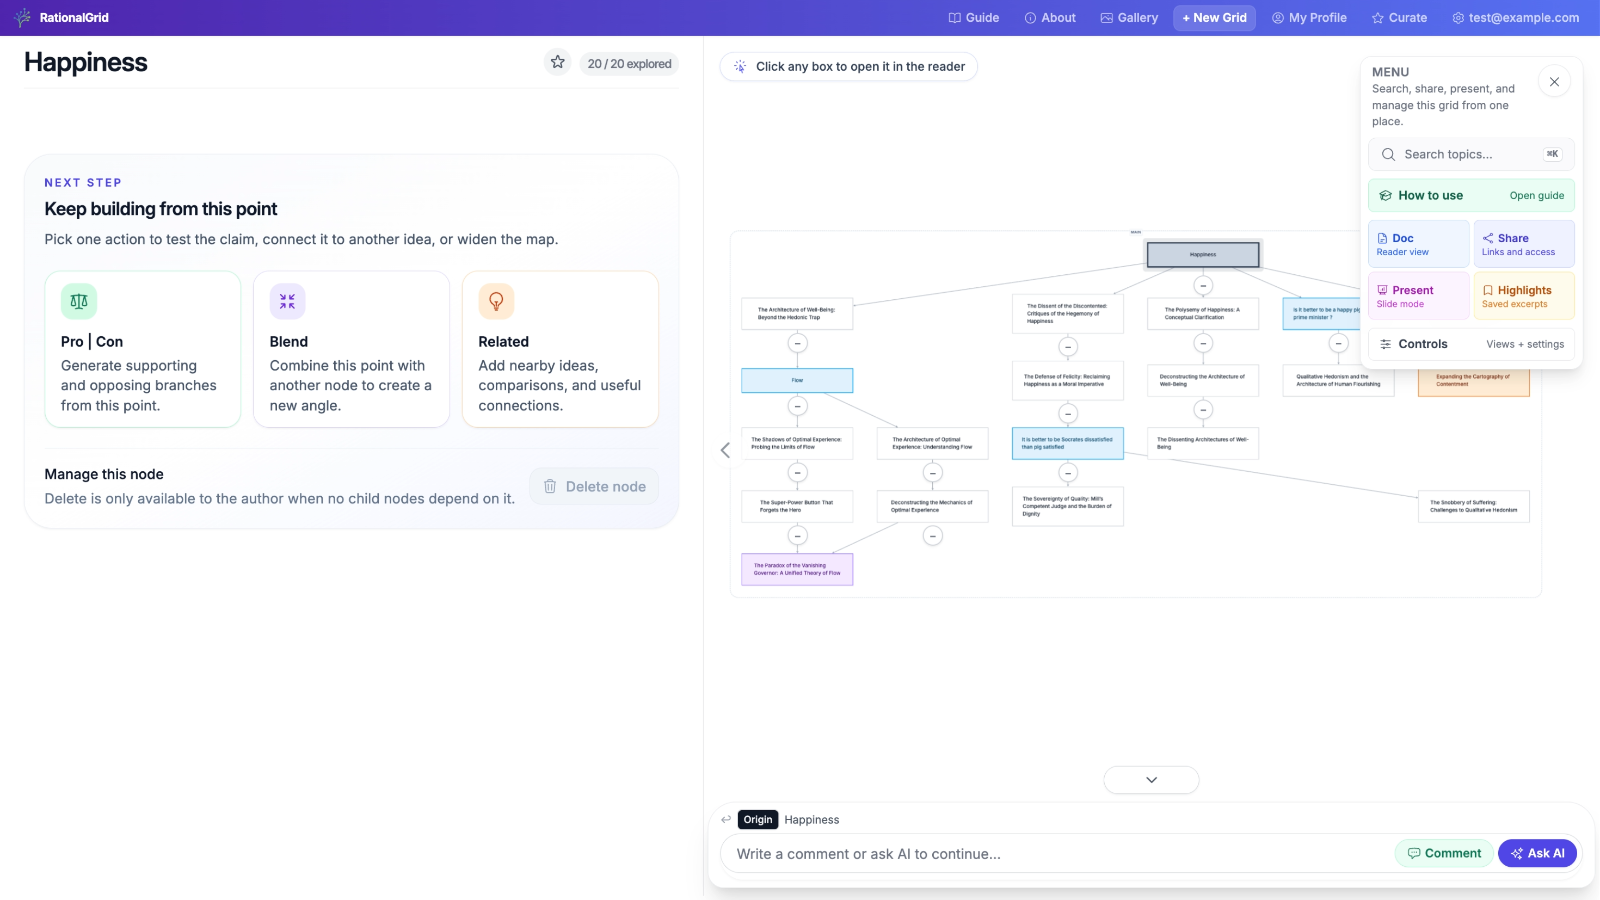The image size is (1600, 900).
Task: Open Highlights saved excerpts
Action: pos(1522,295)
